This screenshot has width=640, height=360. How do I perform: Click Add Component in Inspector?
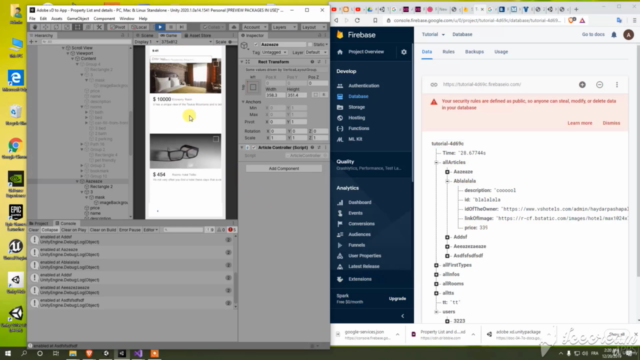284,168
